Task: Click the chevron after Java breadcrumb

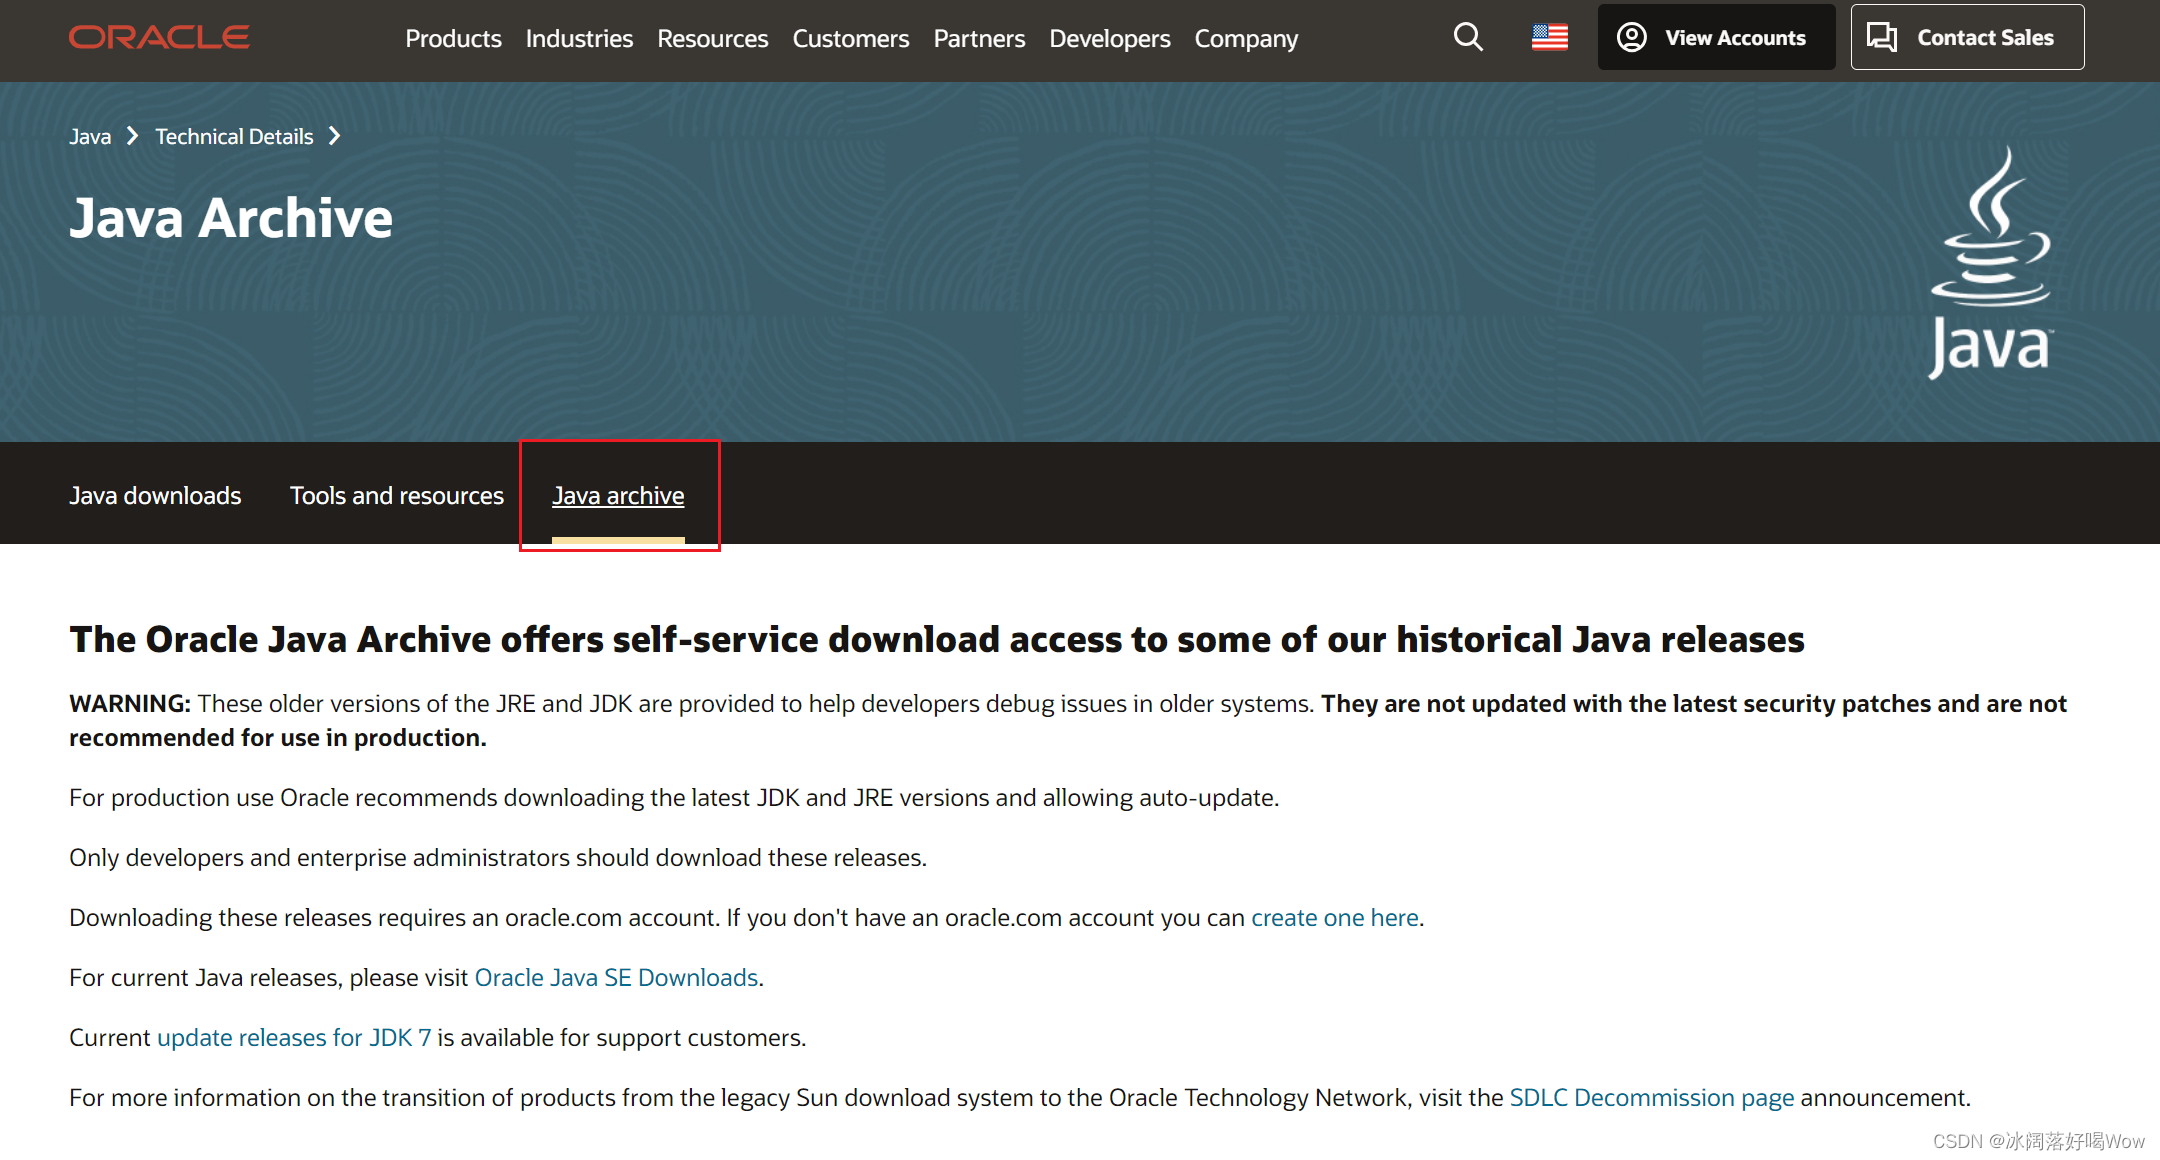Action: click(x=132, y=136)
